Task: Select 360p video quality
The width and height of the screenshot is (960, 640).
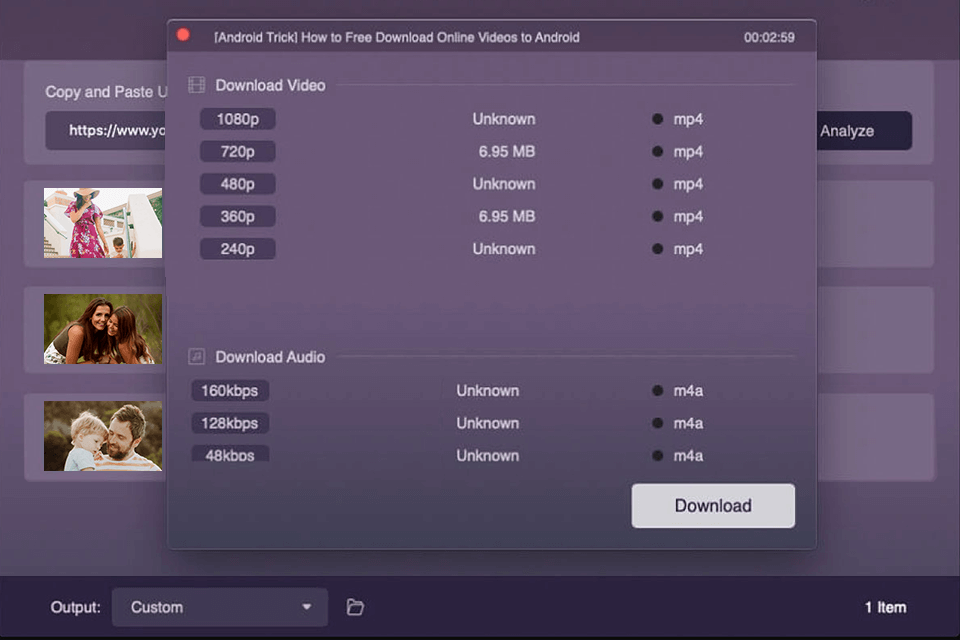Action: (x=237, y=216)
